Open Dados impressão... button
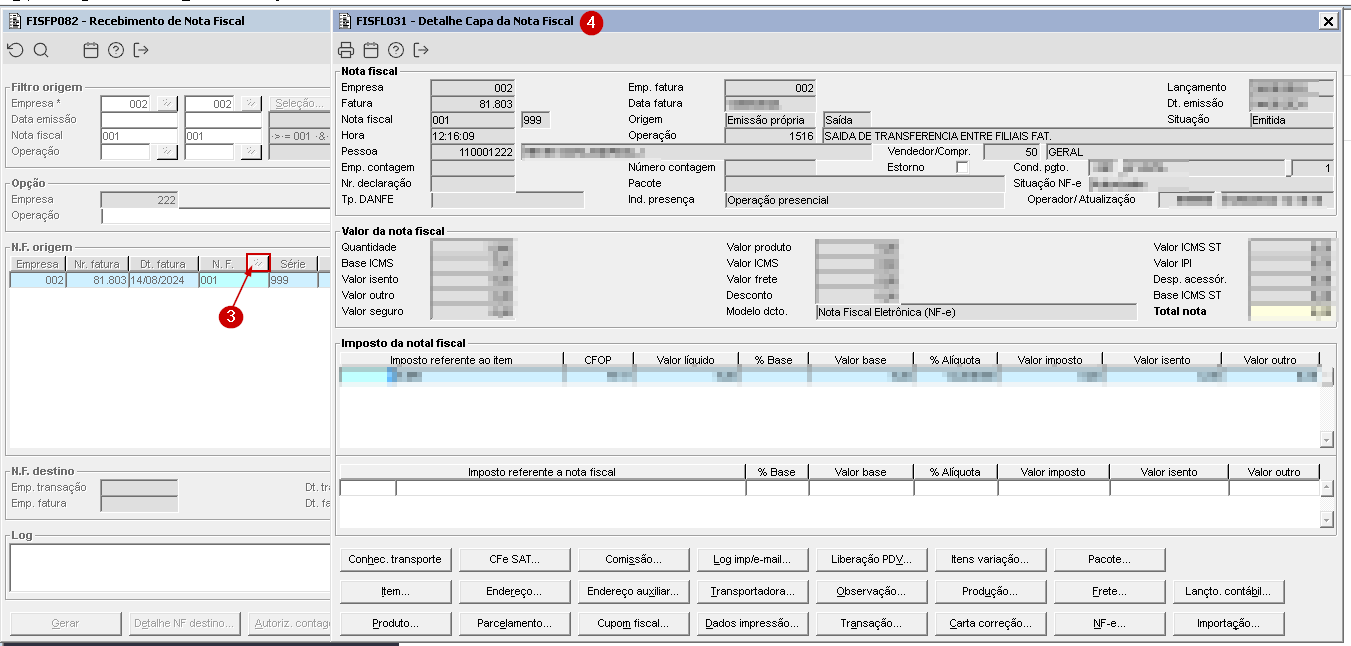Screen dimensions: 1351x646 point(752,623)
